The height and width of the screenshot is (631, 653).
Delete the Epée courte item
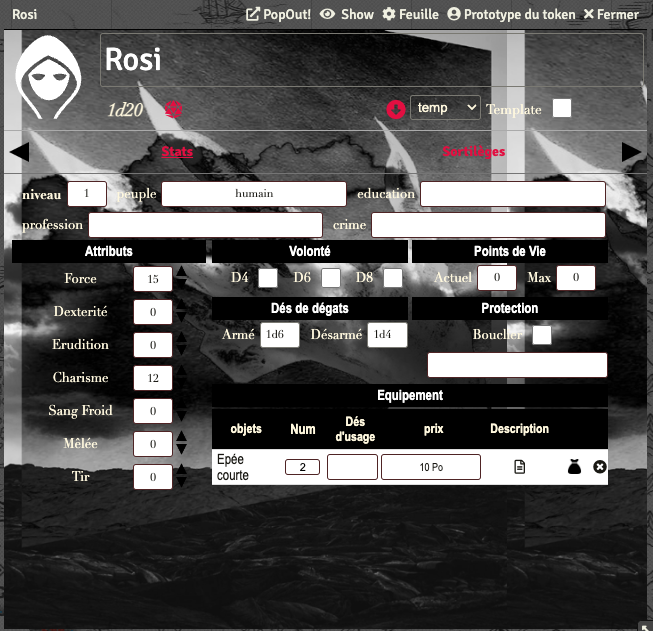tap(600, 467)
